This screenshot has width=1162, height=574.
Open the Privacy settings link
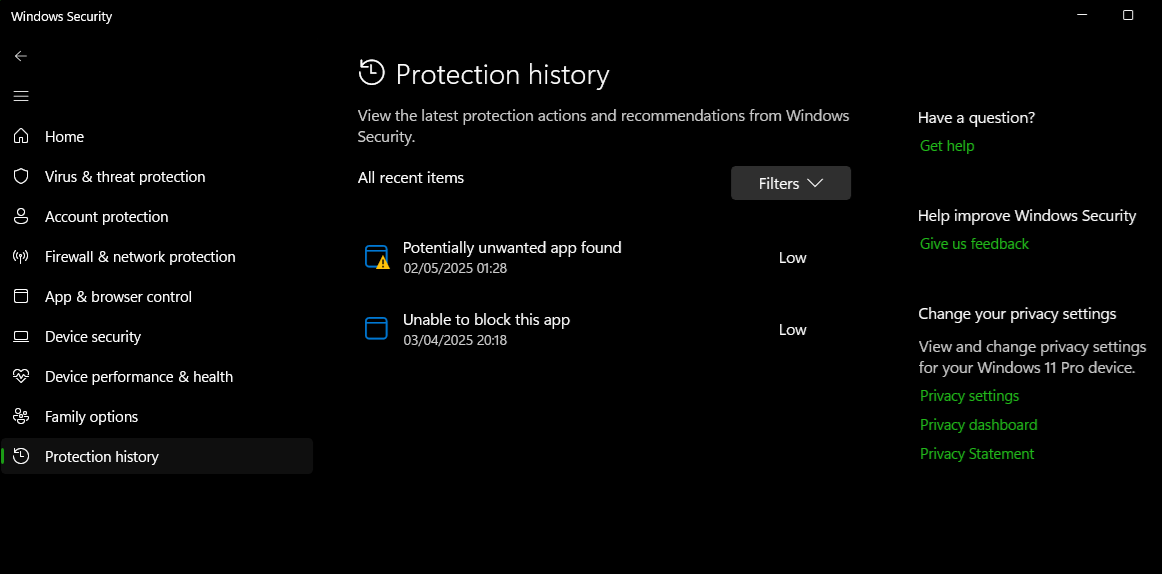pyautogui.click(x=969, y=396)
